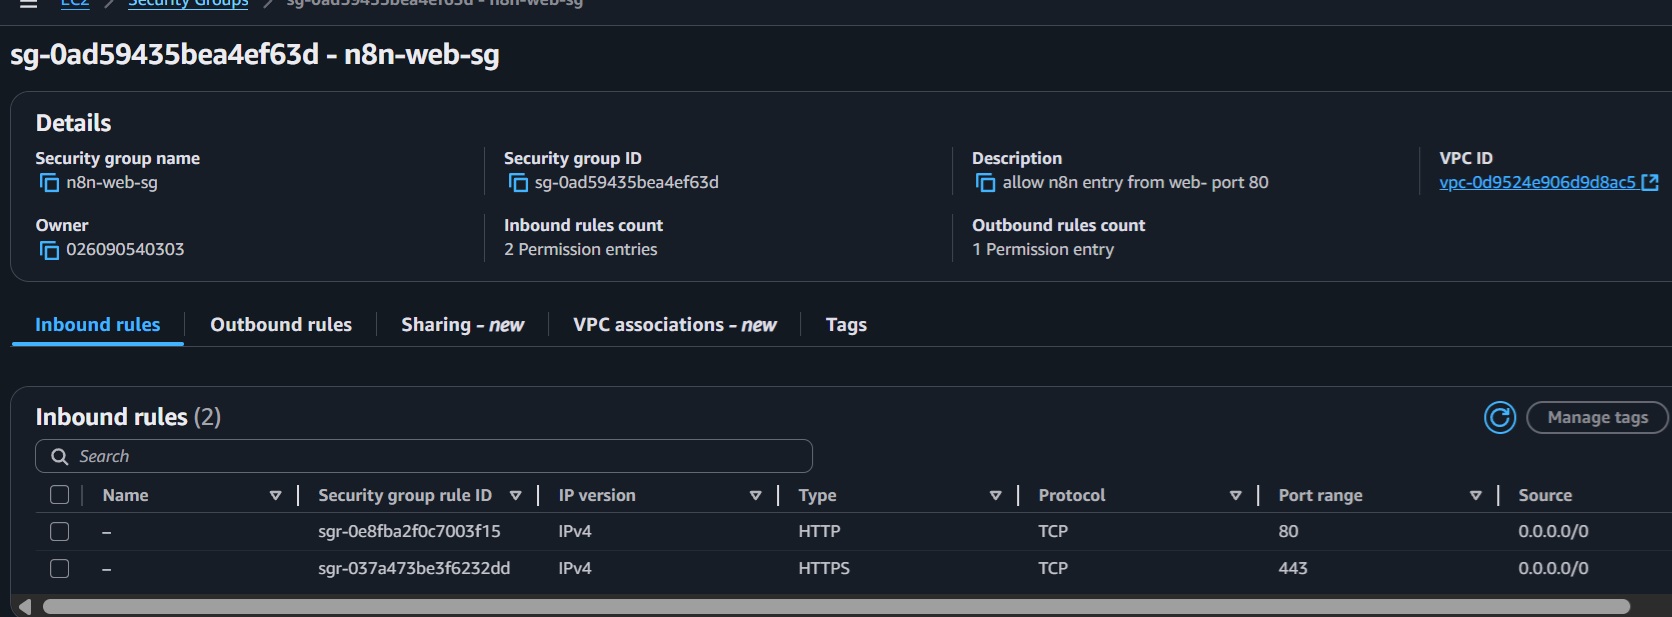Sort by Name column arrow
This screenshot has width=1672, height=617.
tap(275, 496)
